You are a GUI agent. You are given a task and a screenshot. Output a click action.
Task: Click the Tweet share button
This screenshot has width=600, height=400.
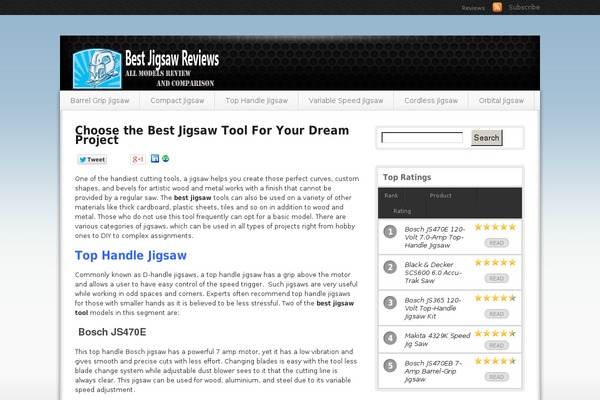pyautogui.click(x=92, y=160)
